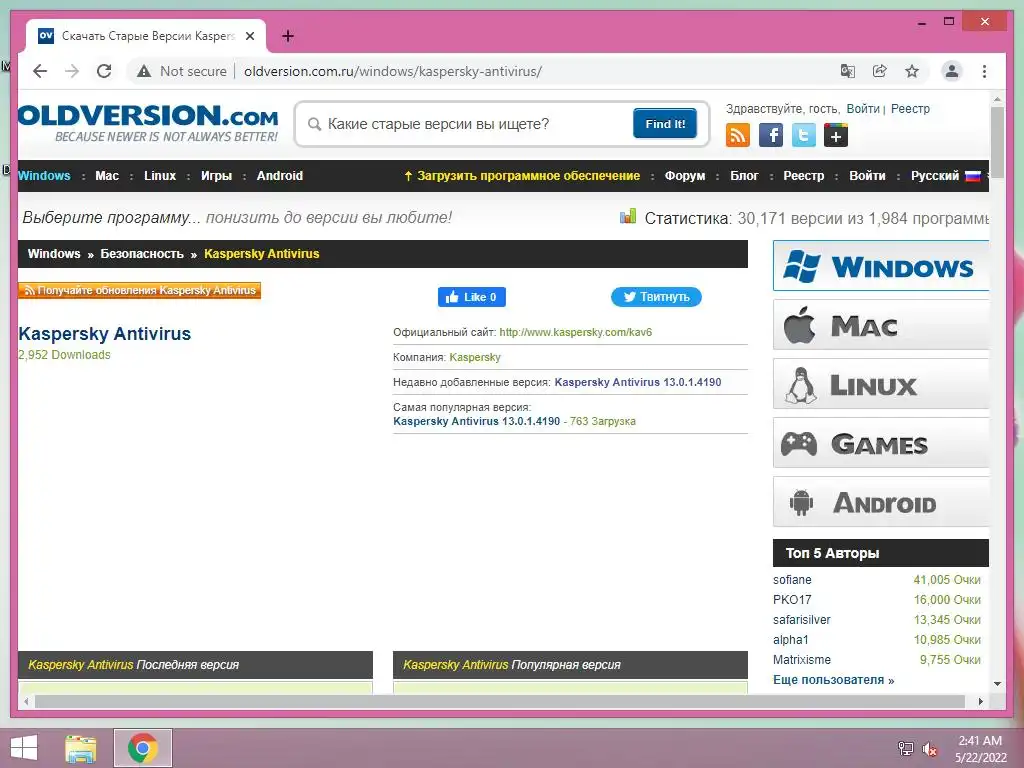This screenshot has width=1024, height=768.
Task: Open the Facebook icon in header
Action: 771,135
